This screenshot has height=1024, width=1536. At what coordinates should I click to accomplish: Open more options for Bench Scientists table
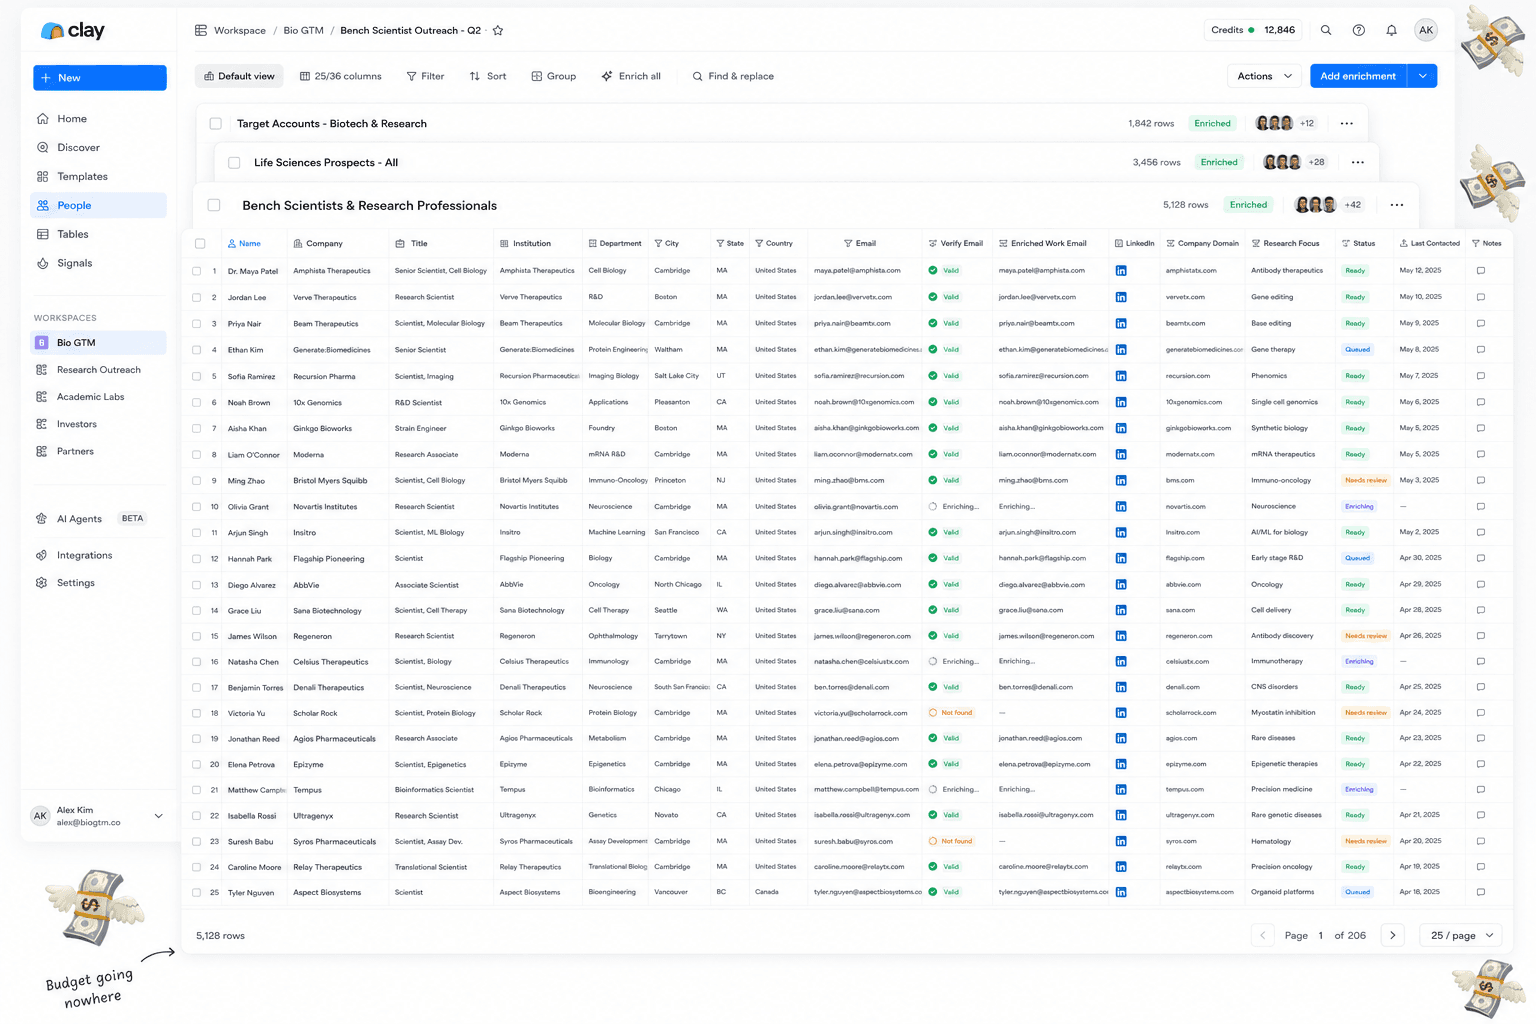[1397, 205]
